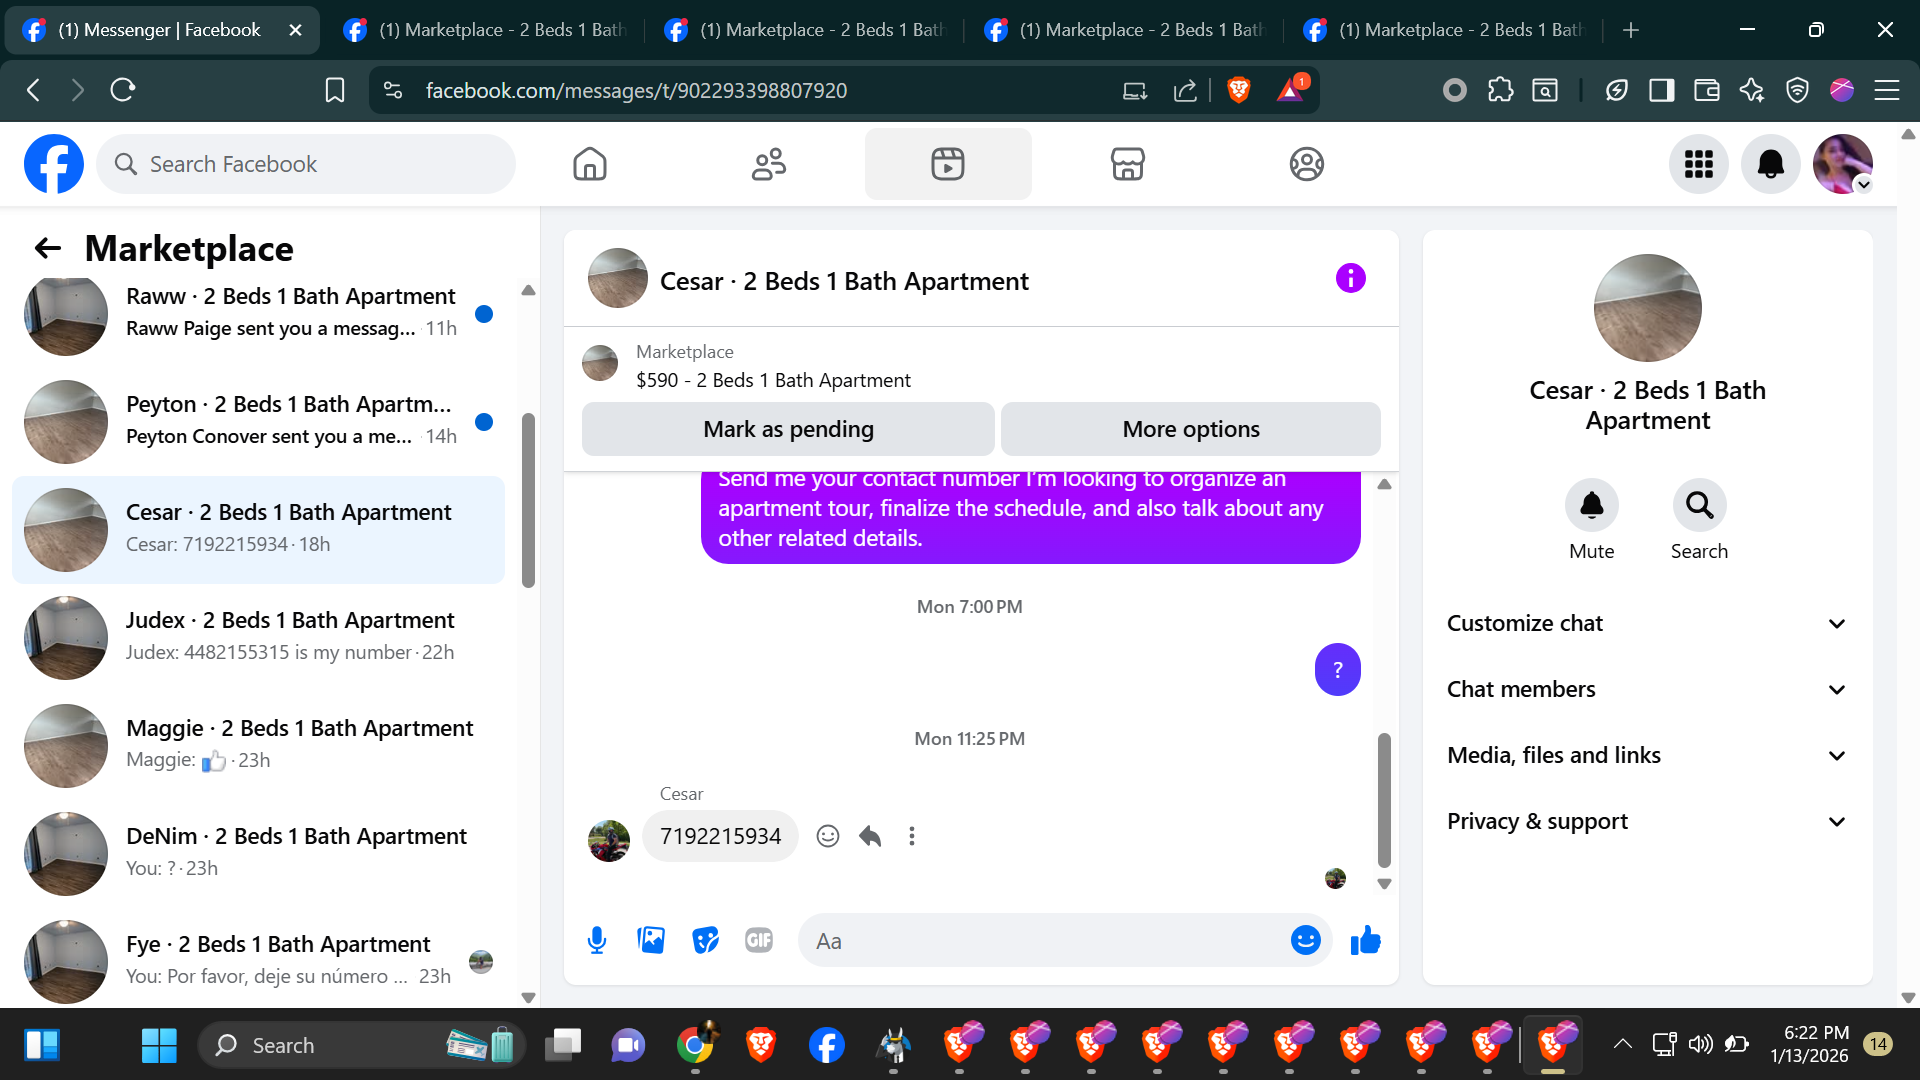
Task: Toggle the Brave Shields icon
Action: click(x=1238, y=90)
